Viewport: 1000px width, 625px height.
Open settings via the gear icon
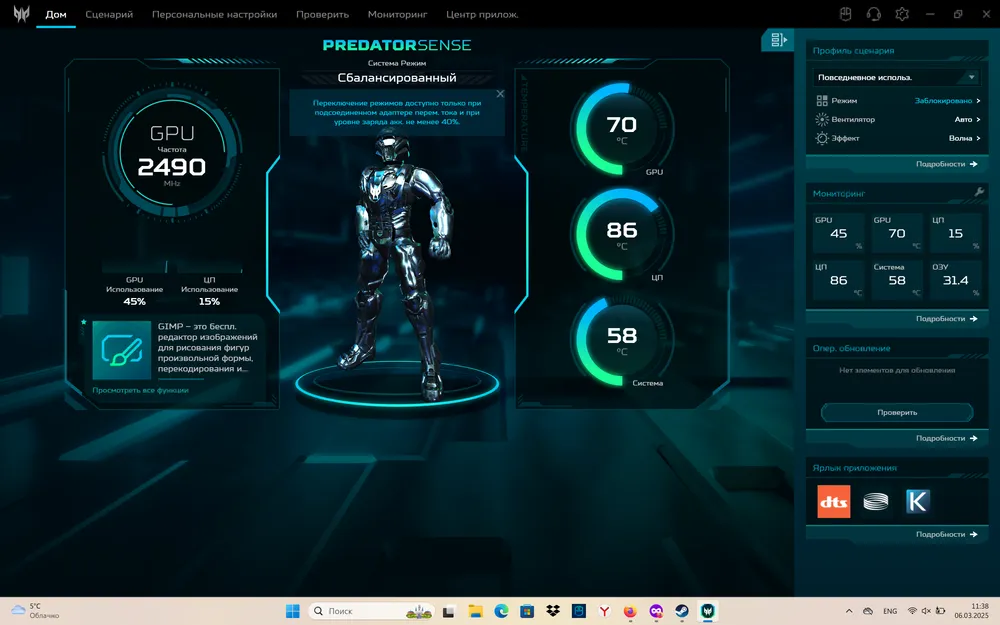pyautogui.click(x=902, y=14)
